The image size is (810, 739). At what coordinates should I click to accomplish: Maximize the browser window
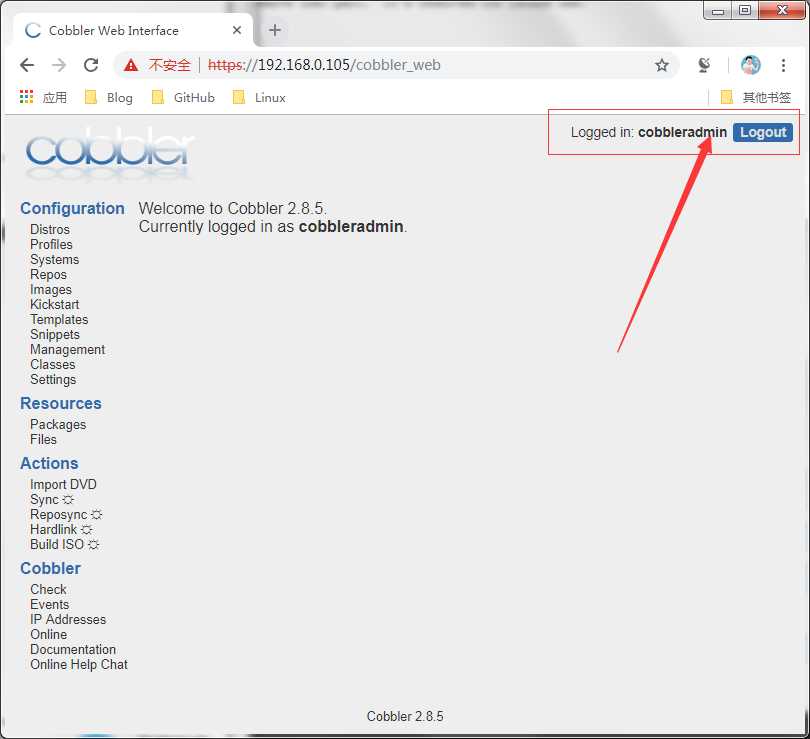coord(745,10)
